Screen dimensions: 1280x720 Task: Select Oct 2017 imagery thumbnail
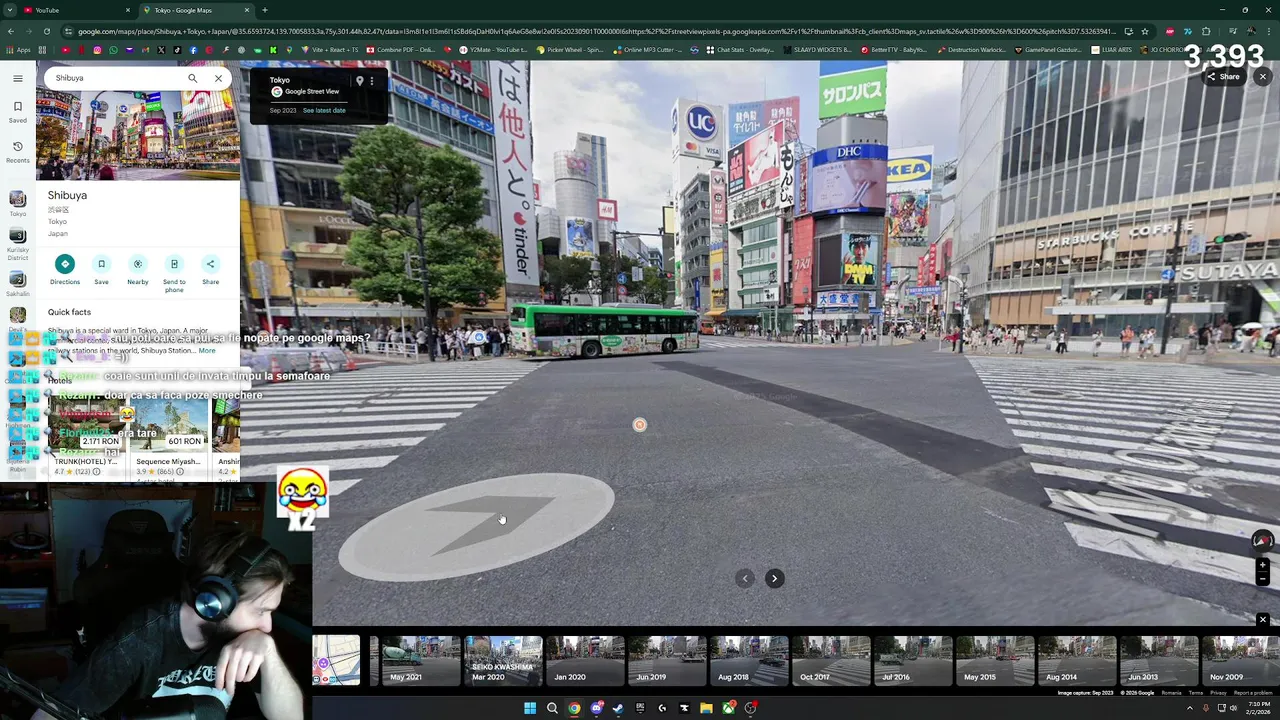click(831, 660)
